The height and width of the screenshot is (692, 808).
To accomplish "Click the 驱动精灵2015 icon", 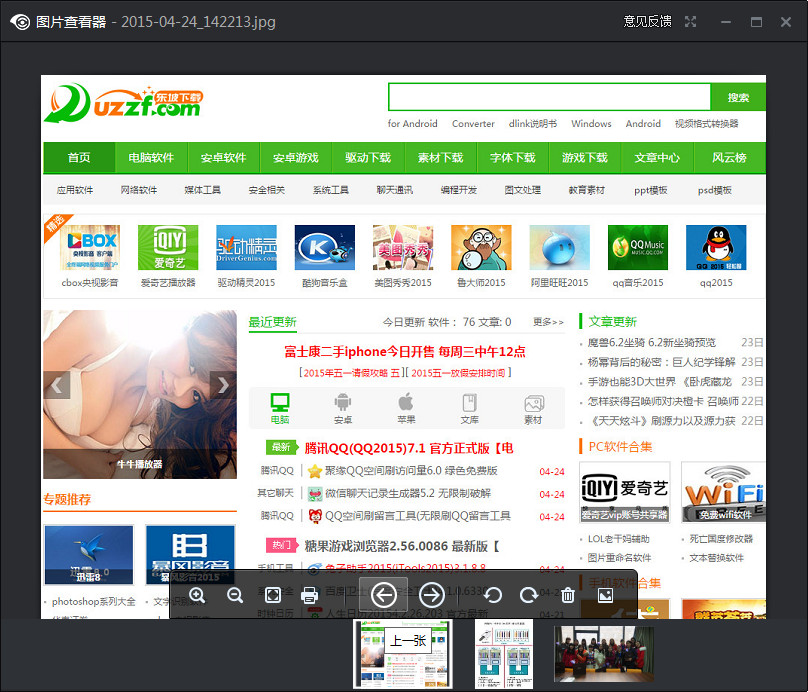I will coord(246,247).
